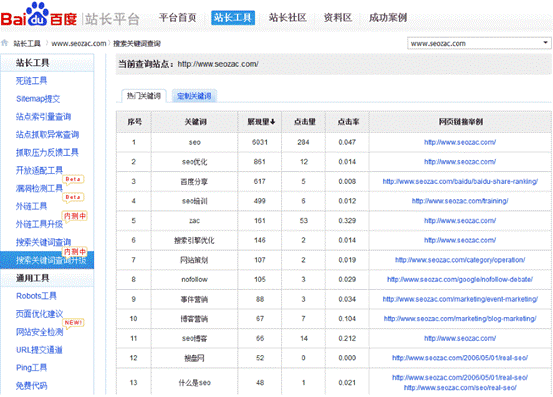Viewport: 553px width, 397px height.
Task: Open the marketing/blog-marketing URL link
Action: tap(460, 319)
